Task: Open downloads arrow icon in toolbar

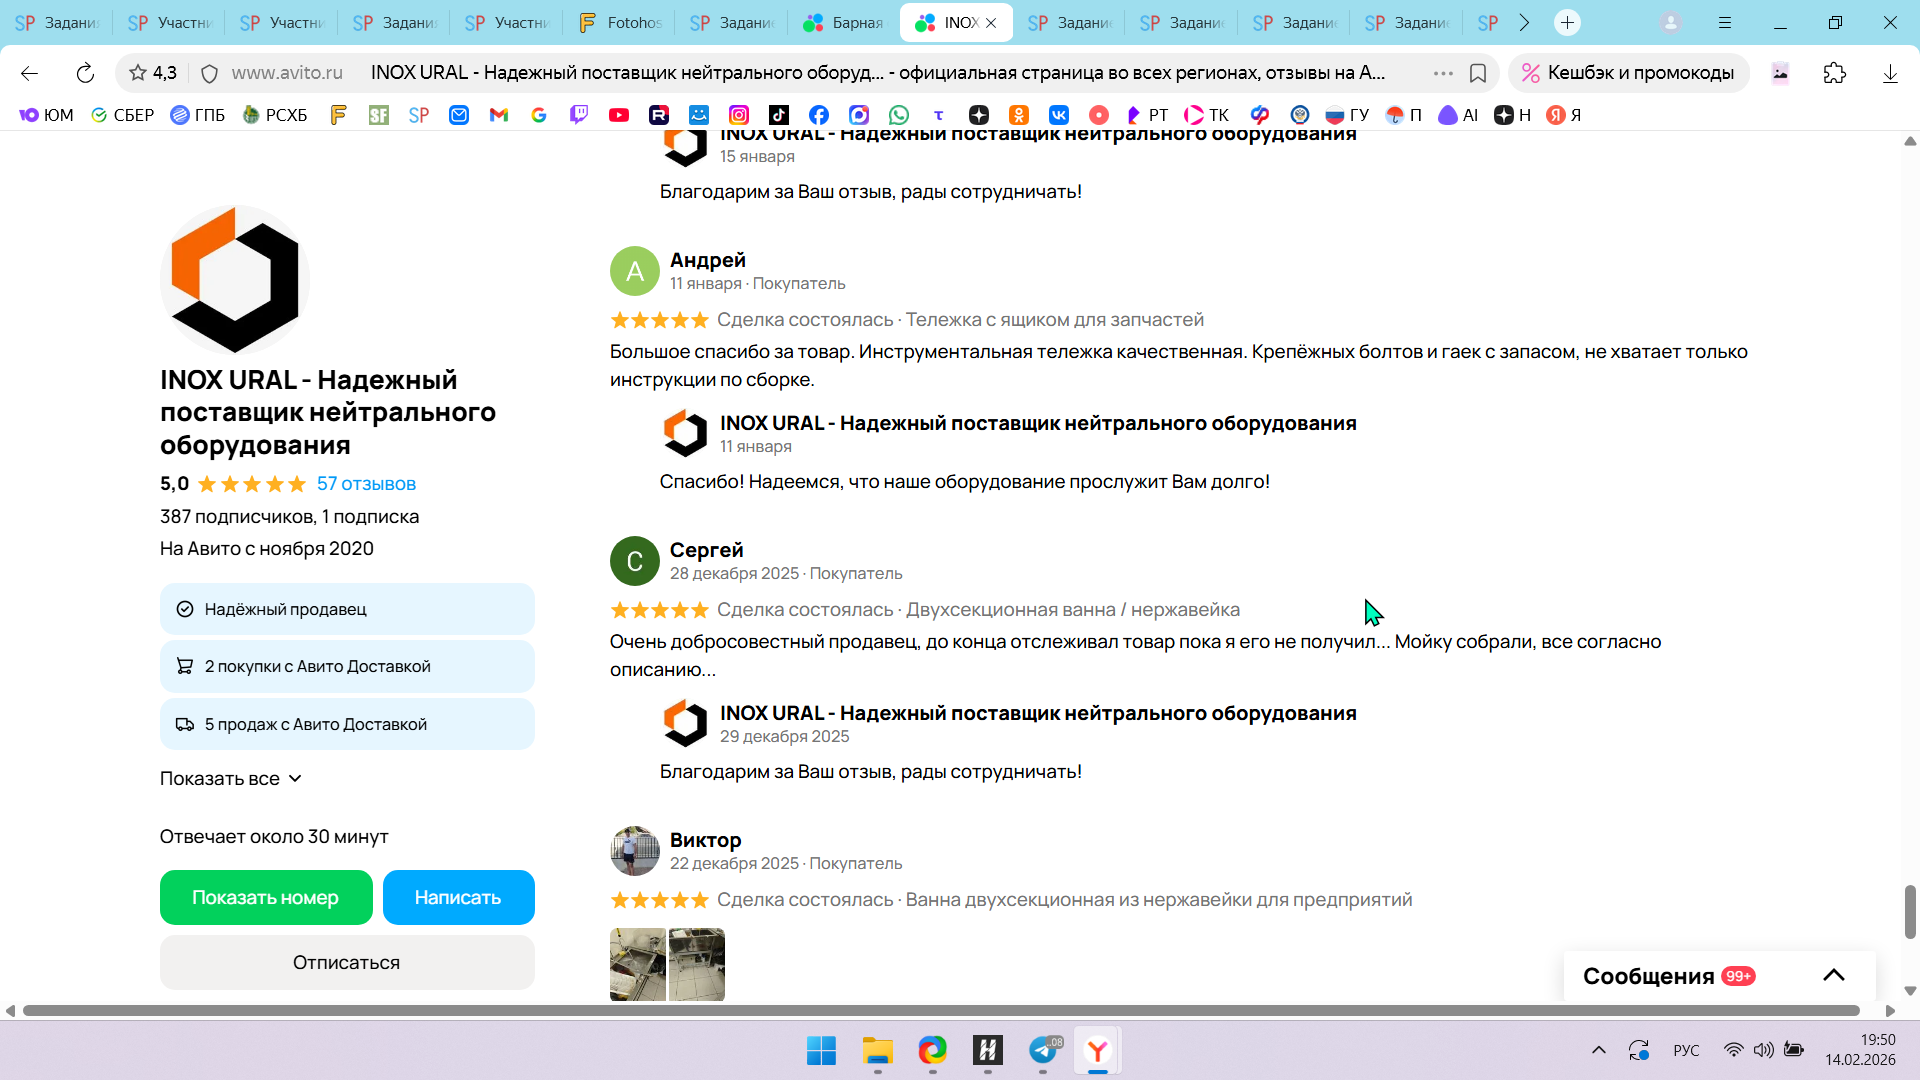Action: 1889,73
